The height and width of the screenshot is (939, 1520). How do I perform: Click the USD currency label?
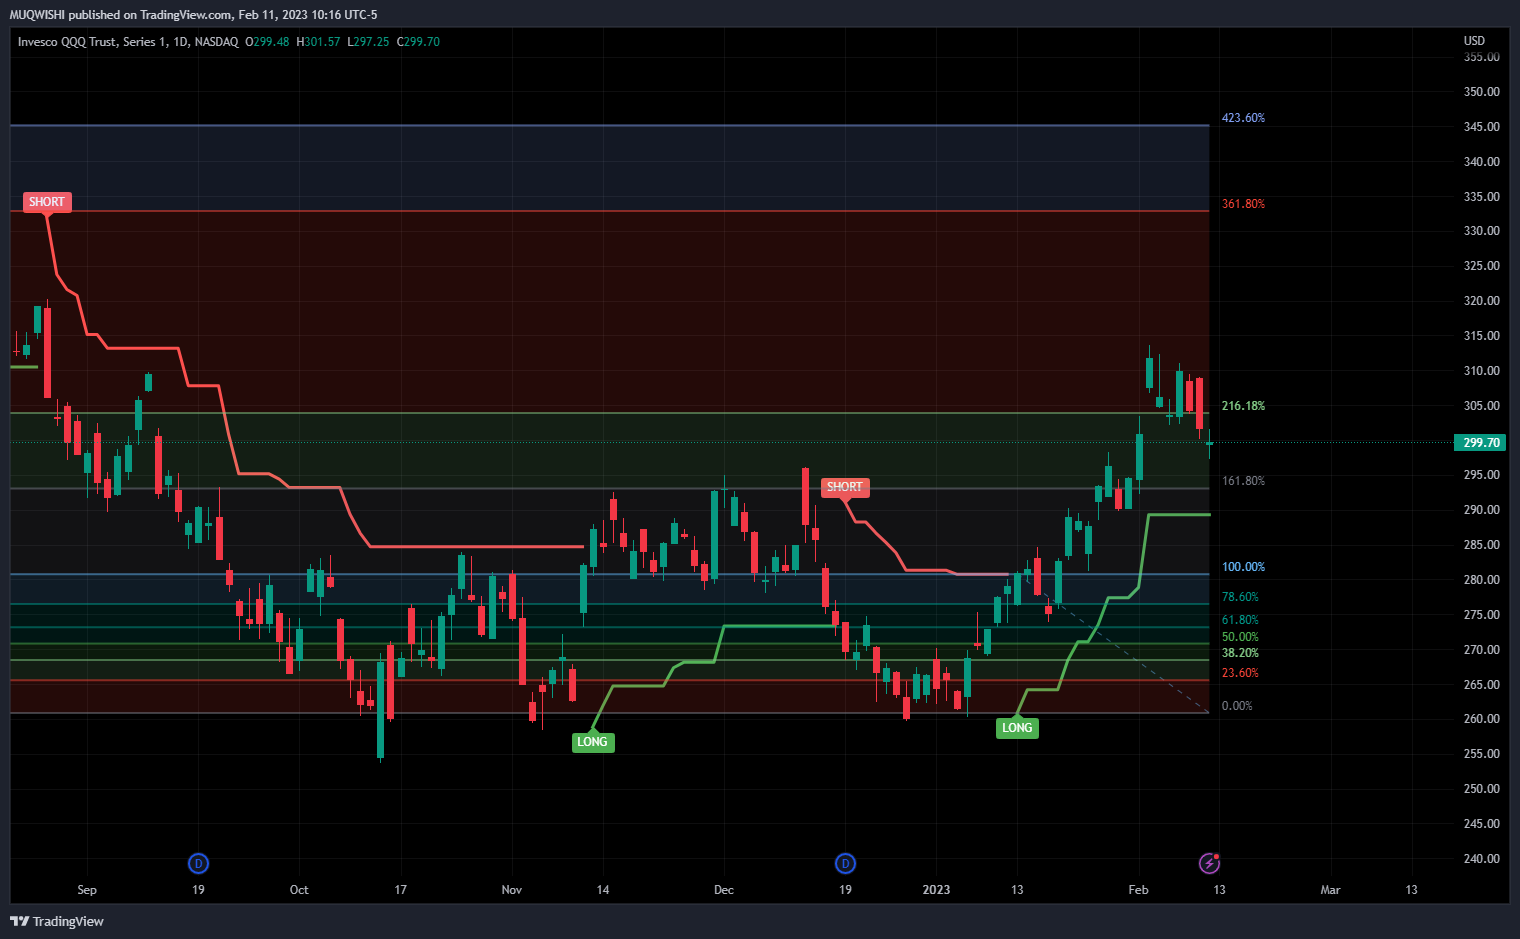point(1474,41)
